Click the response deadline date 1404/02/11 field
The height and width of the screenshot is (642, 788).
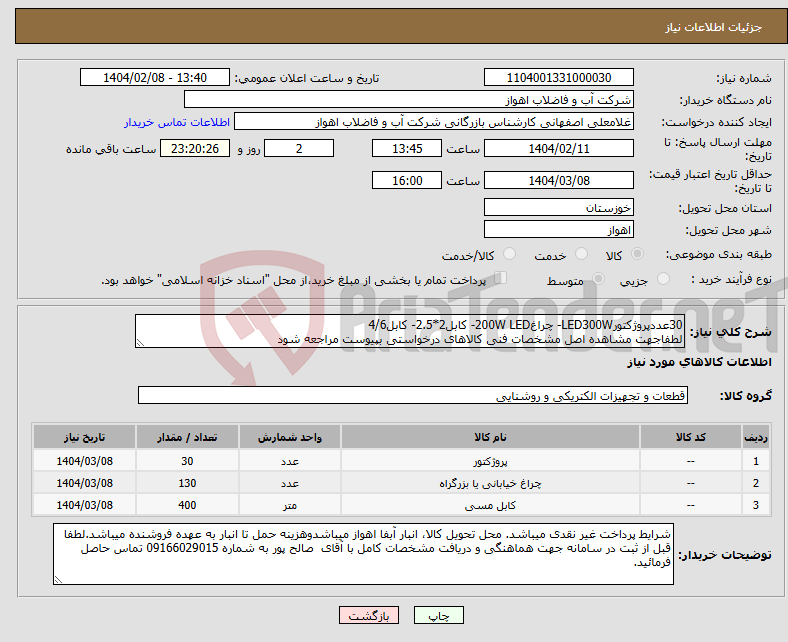(559, 148)
